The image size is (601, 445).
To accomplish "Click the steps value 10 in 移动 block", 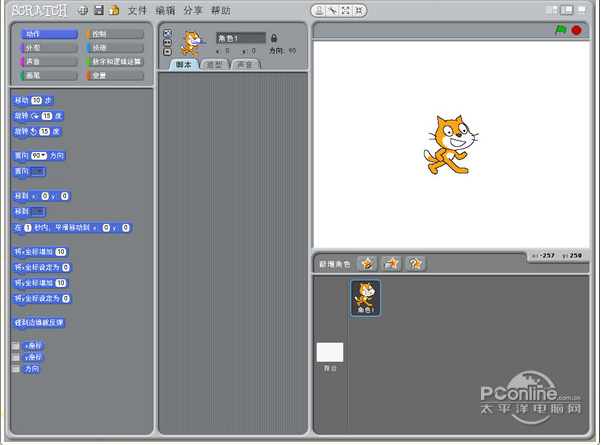I will pyautogui.click(x=36, y=100).
